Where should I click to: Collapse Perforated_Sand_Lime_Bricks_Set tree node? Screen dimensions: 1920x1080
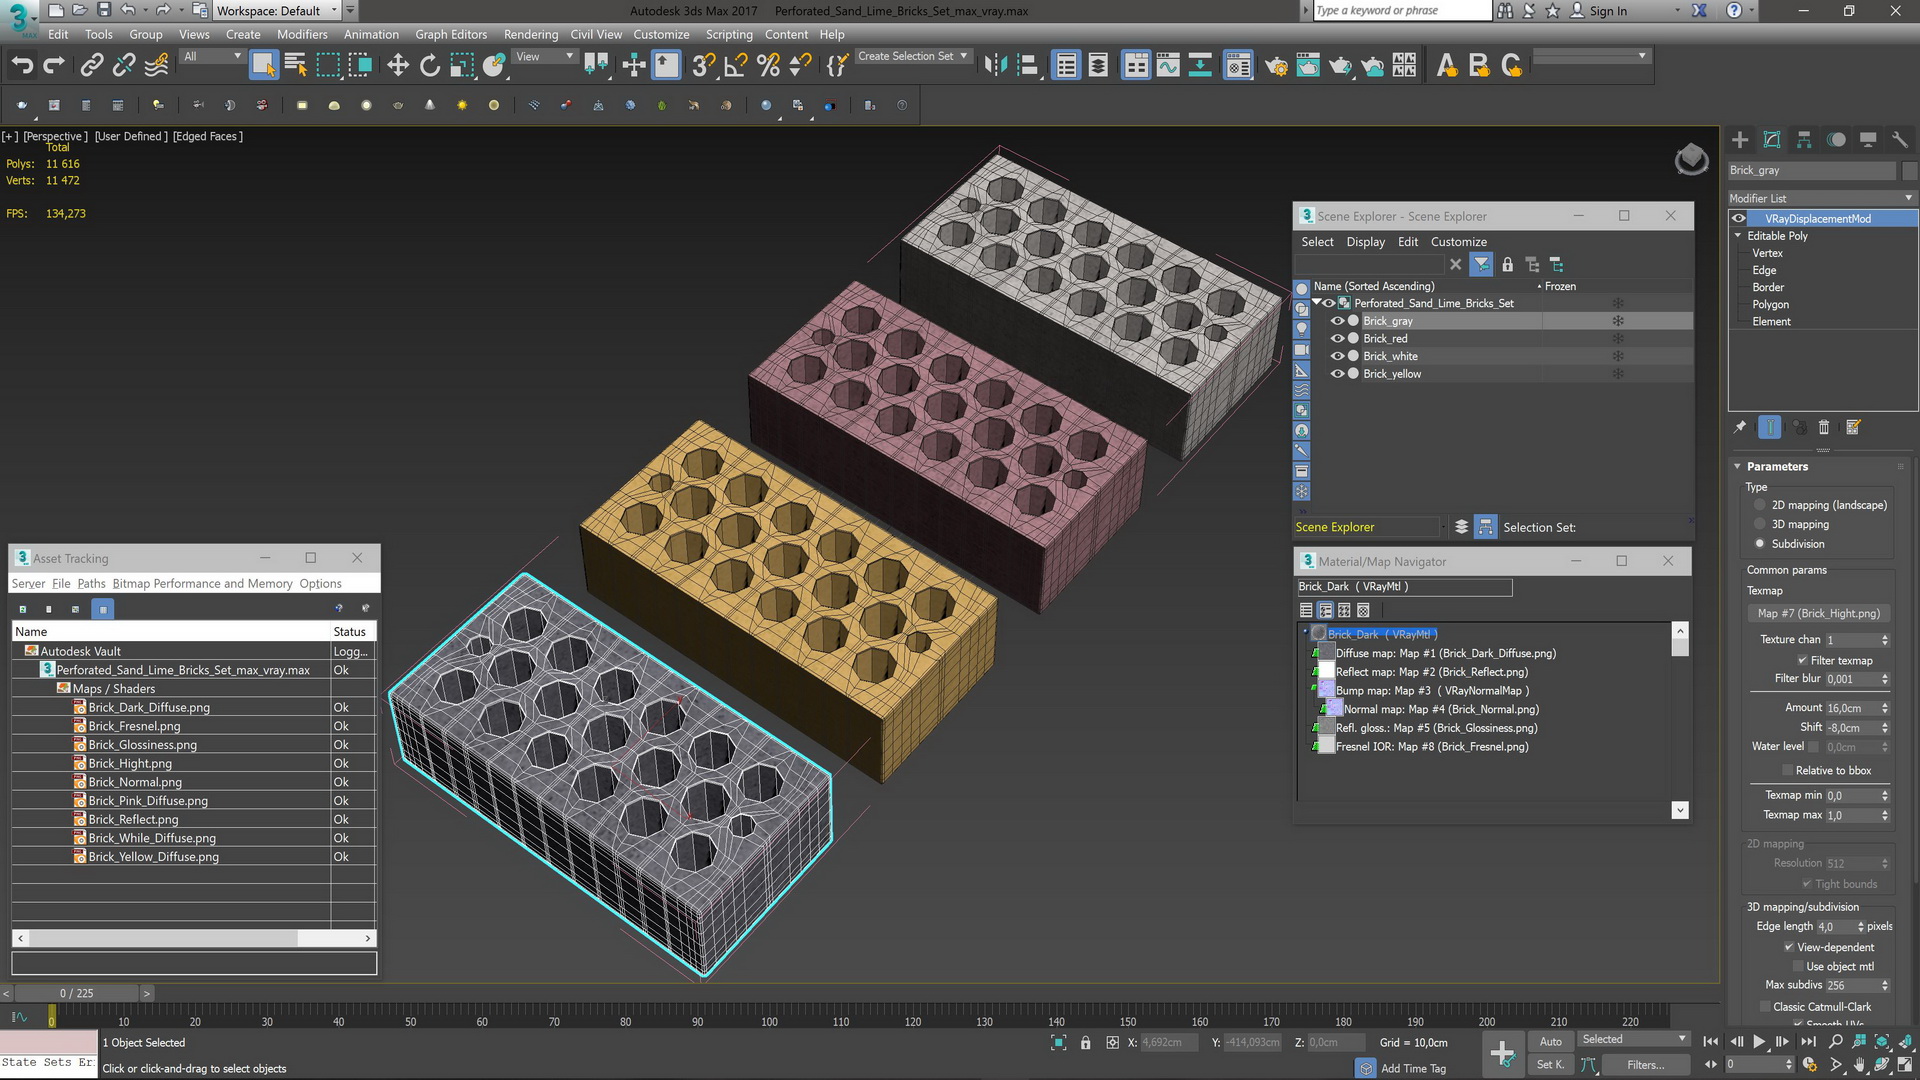pos(1318,303)
